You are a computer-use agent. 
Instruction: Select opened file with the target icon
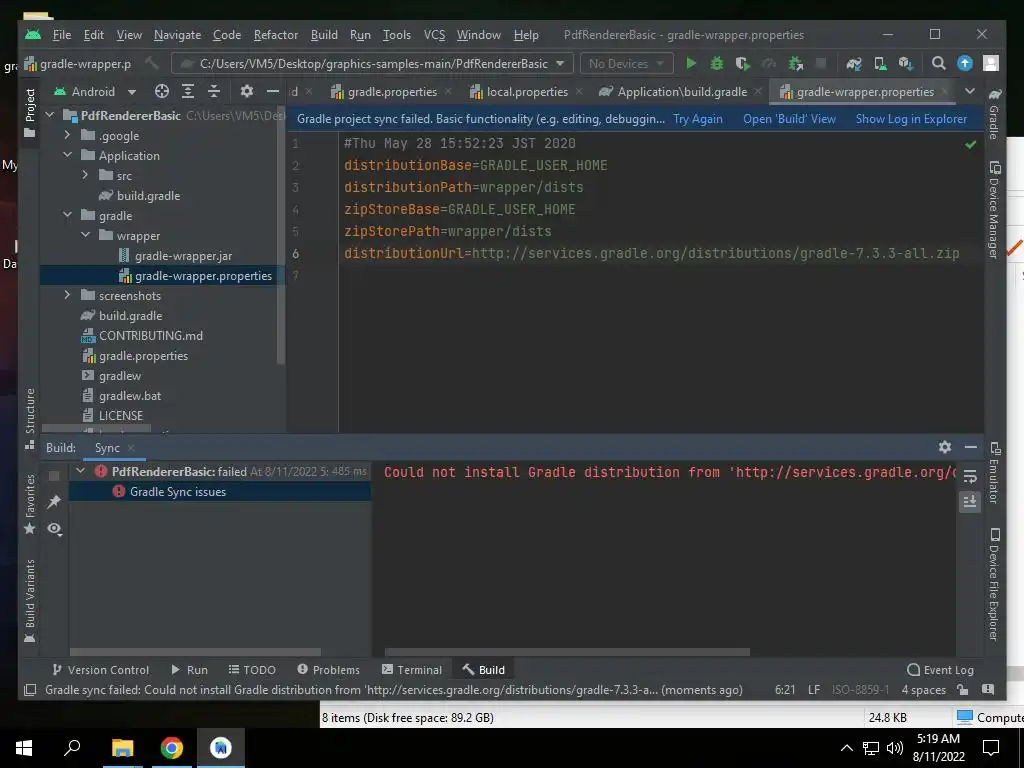coord(161,91)
